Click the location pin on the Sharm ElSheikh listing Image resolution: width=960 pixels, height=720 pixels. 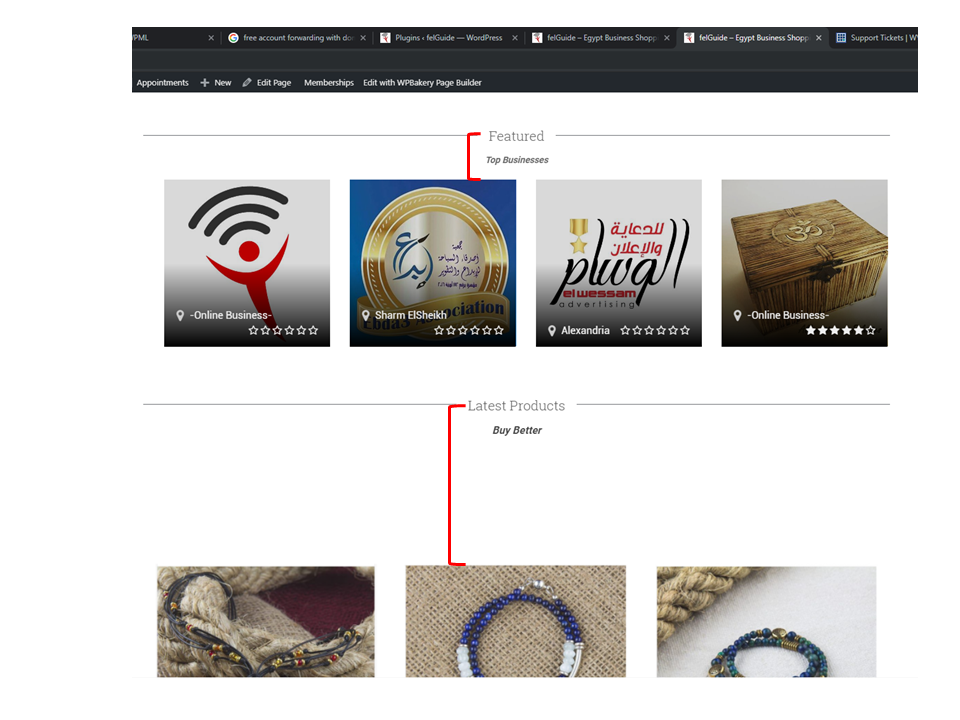[364, 315]
